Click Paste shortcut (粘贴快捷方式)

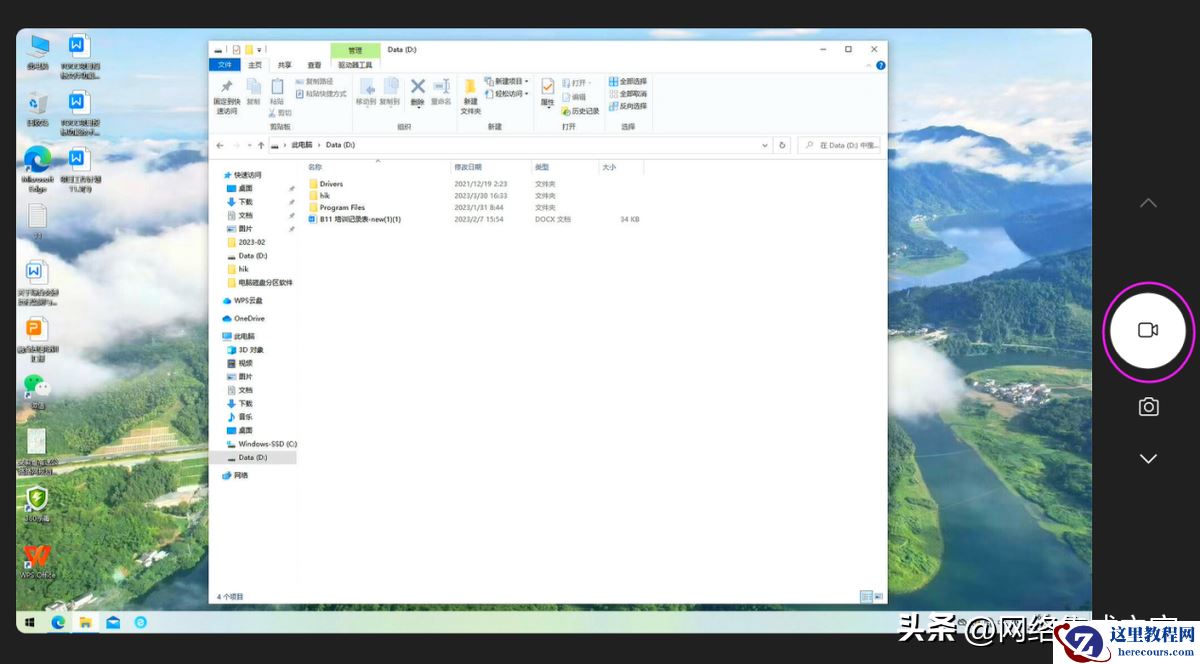coord(320,94)
